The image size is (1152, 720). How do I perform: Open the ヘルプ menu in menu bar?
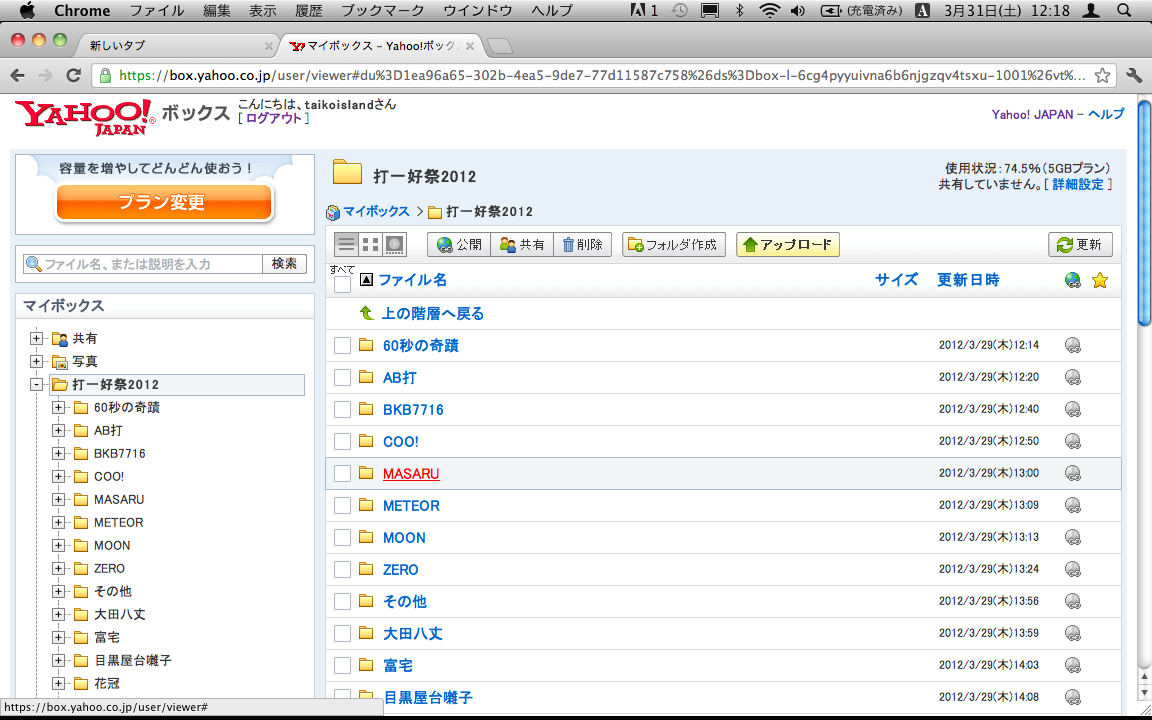click(552, 10)
